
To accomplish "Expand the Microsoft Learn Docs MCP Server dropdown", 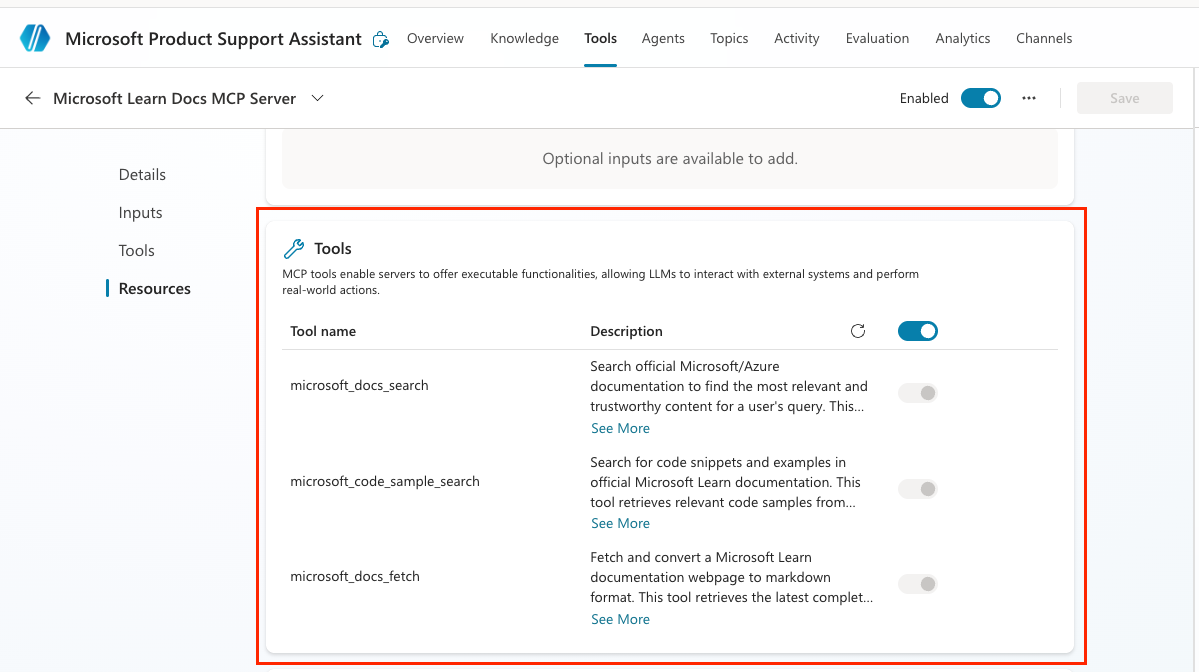I will coord(317,98).
